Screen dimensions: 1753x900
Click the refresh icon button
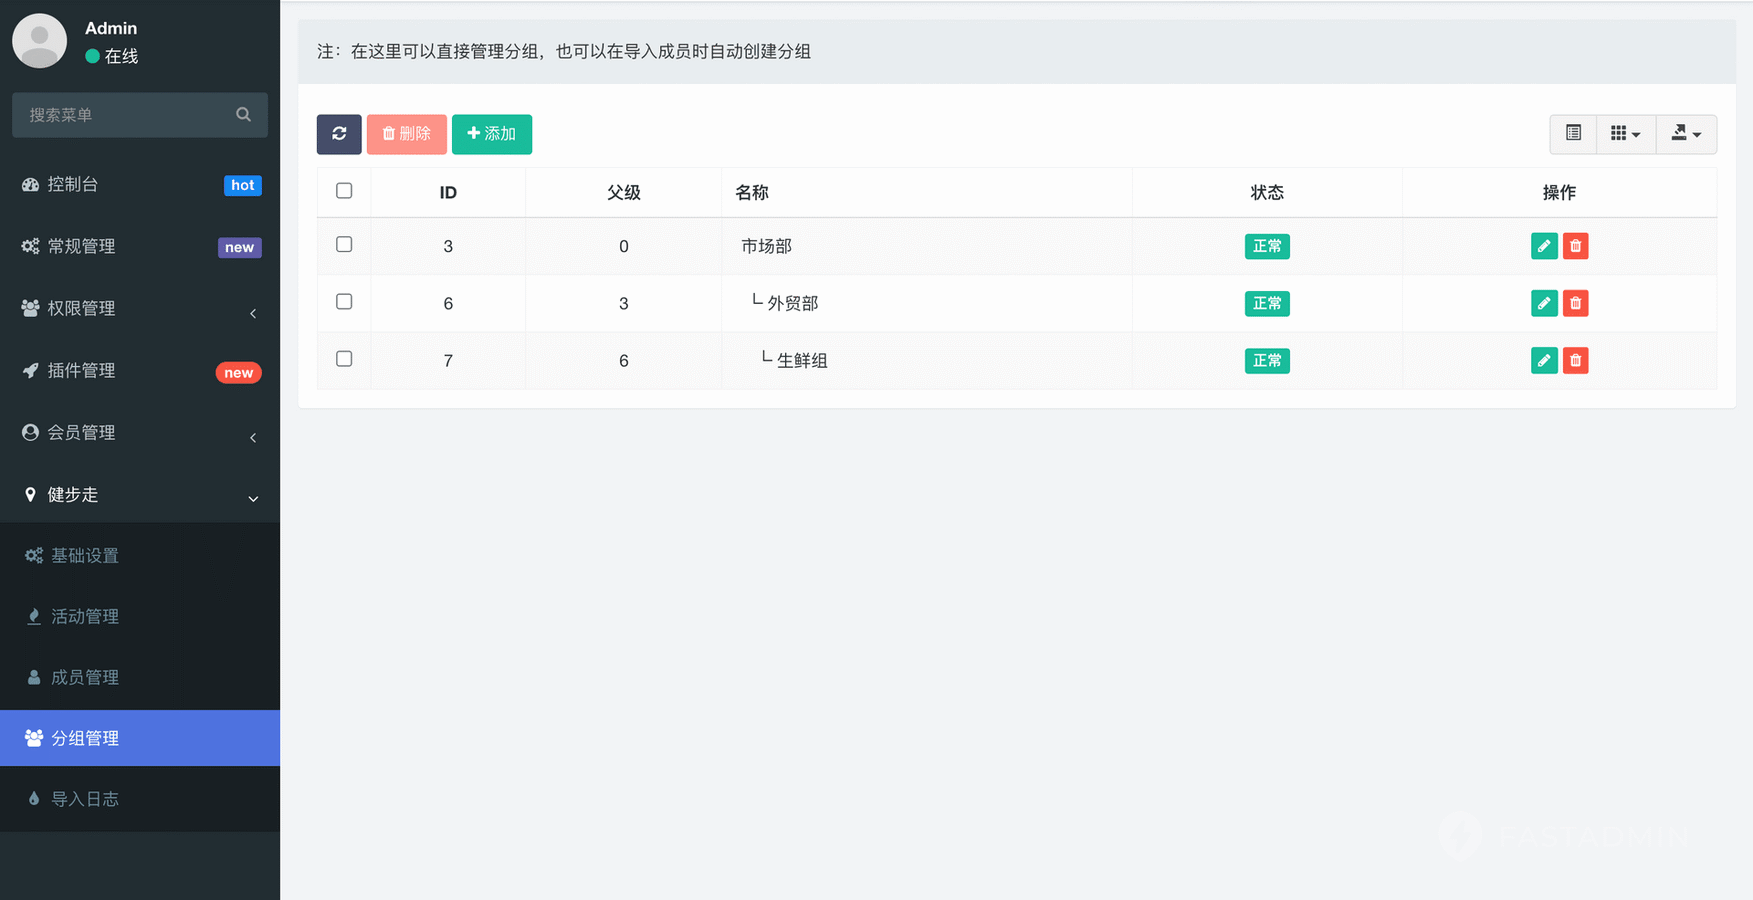tap(339, 134)
